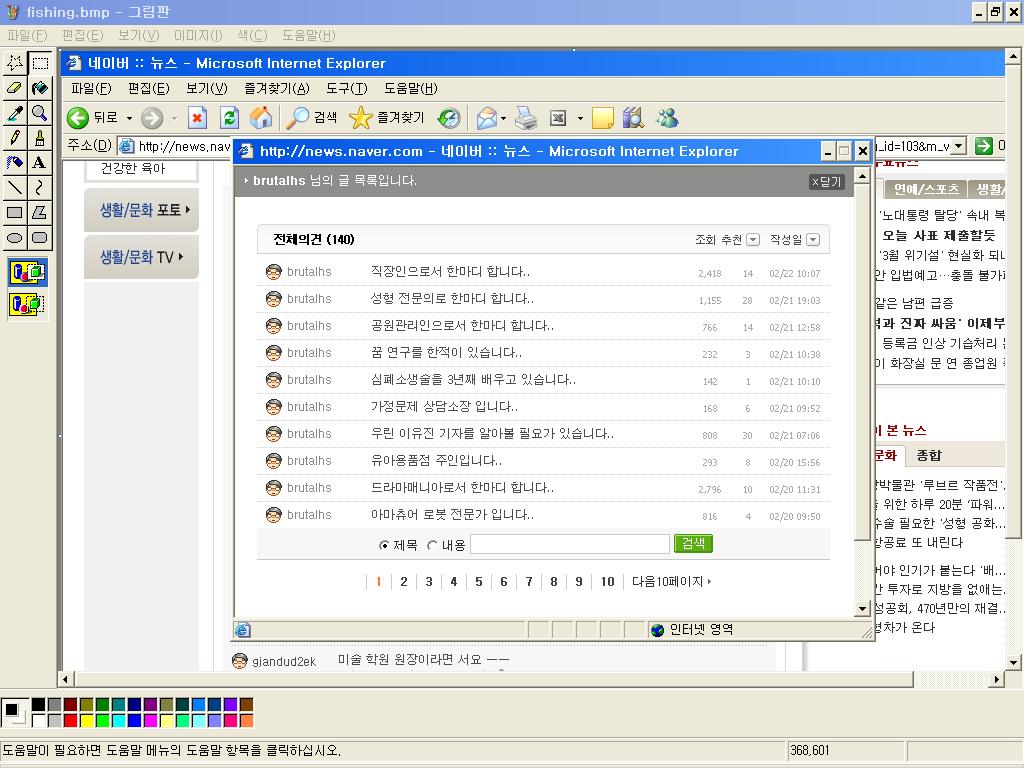The image size is (1024, 768).
Task: Select the Pencil tool in Paint
Action: point(14,138)
